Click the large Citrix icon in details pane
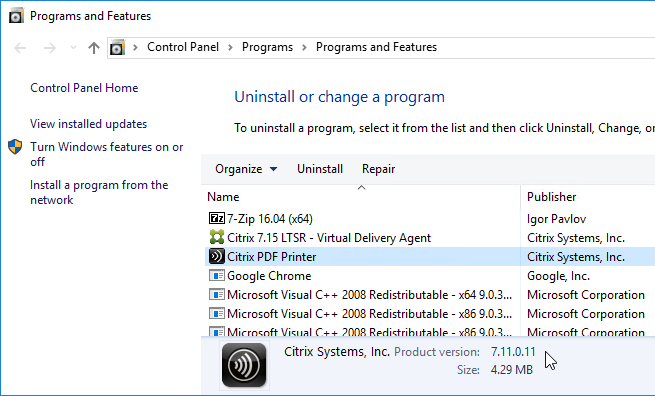Viewport: 655px width, 396px height. pyautogui.click(x=244, y=365)
